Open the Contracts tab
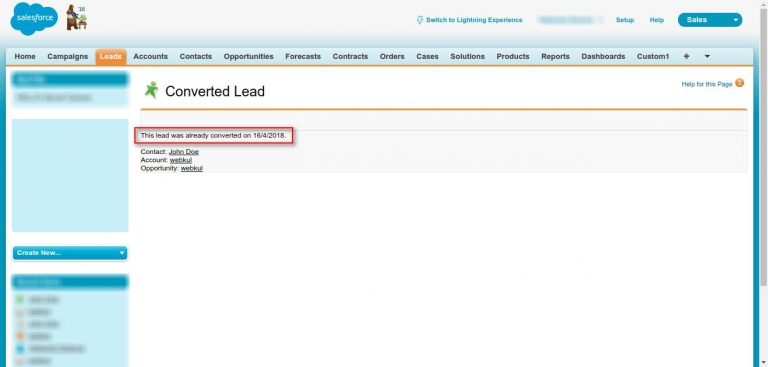Image resolution: width=768 pixels, height=367 pixels. 350,56
